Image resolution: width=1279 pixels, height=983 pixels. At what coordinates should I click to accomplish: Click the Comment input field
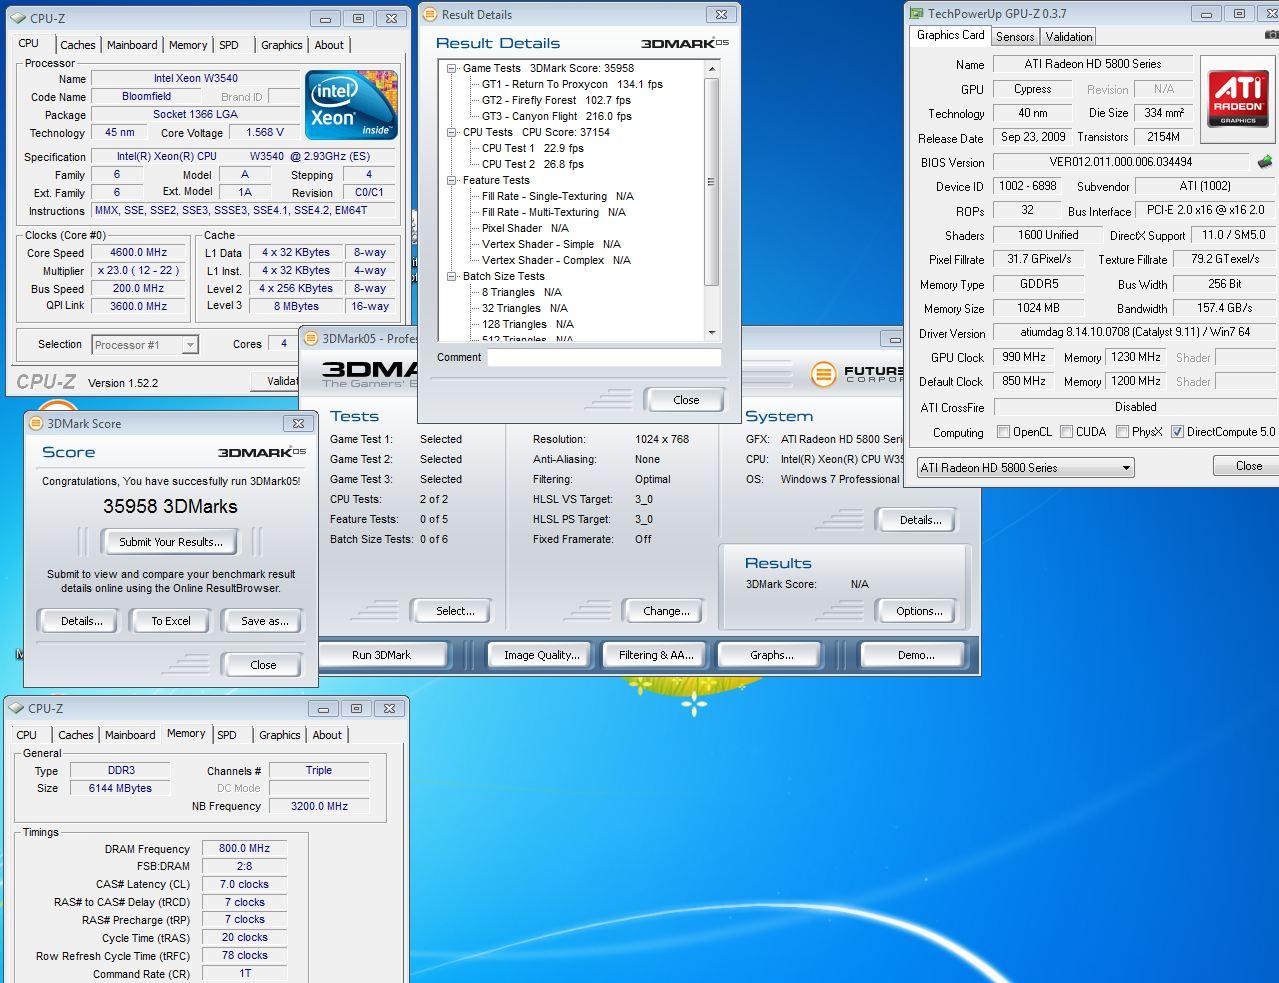(x=604, y=357)
